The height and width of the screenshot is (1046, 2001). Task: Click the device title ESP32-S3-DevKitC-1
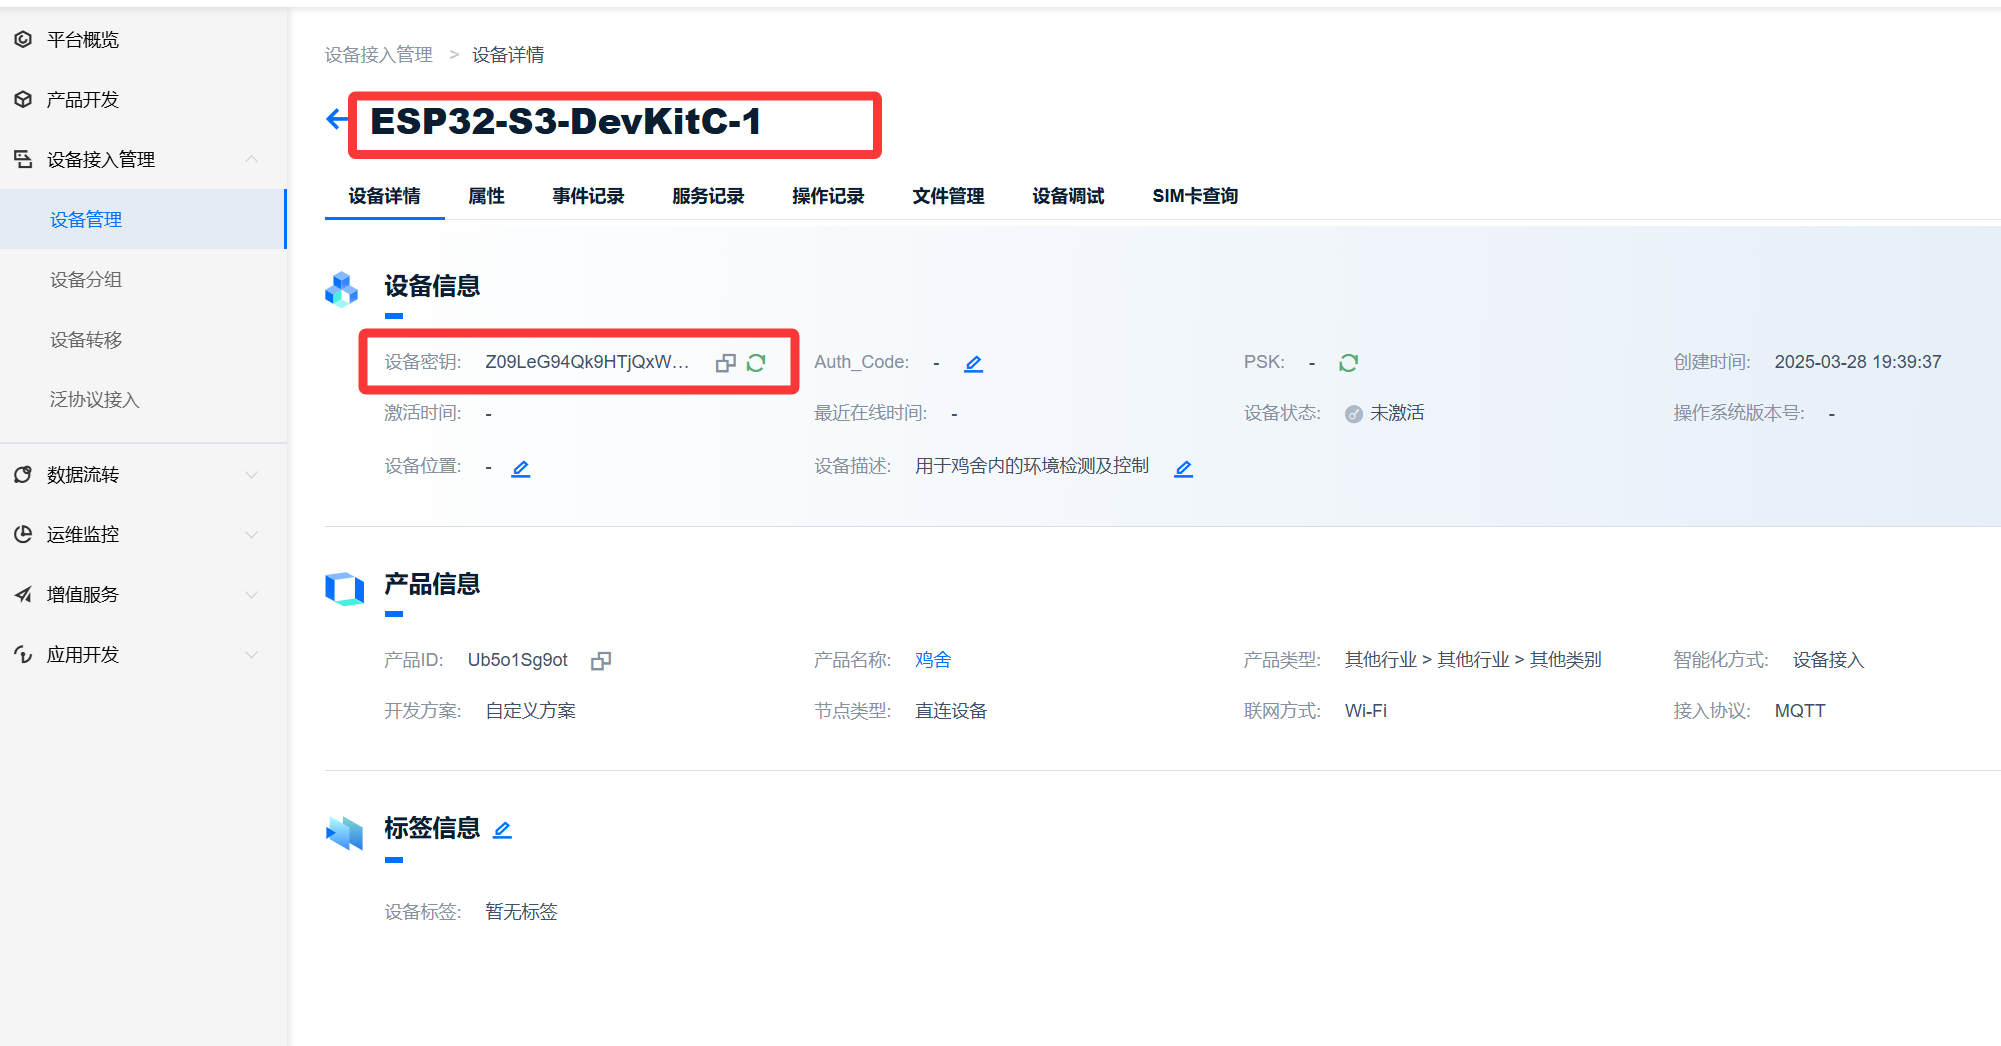pyautogui.click(x=566, y=122)
